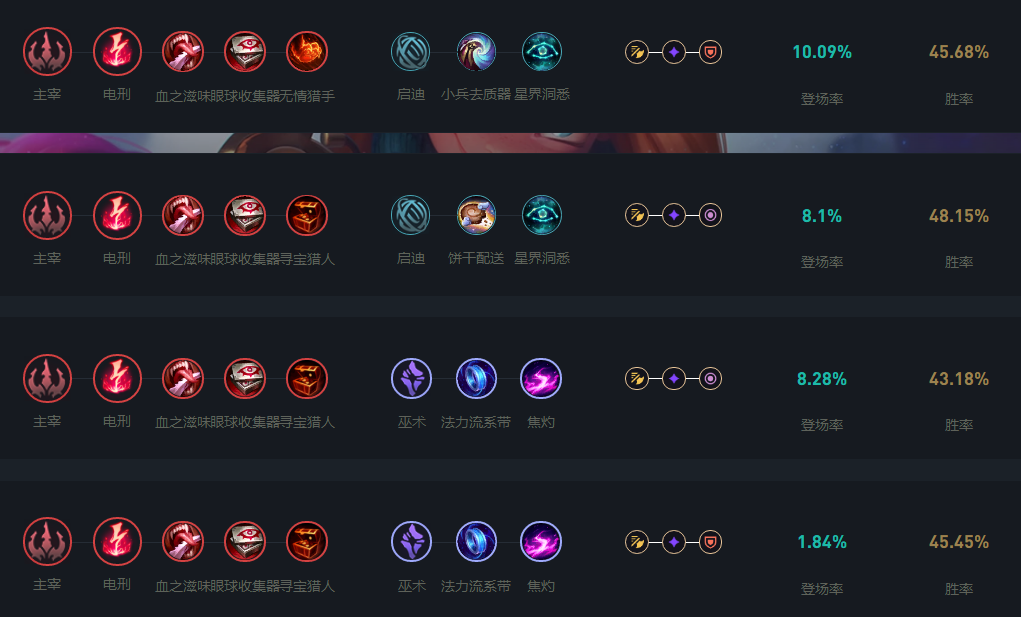
Task: Click 焦灼 rune icon in the 1.84% row
Action: tap(541, 541)
